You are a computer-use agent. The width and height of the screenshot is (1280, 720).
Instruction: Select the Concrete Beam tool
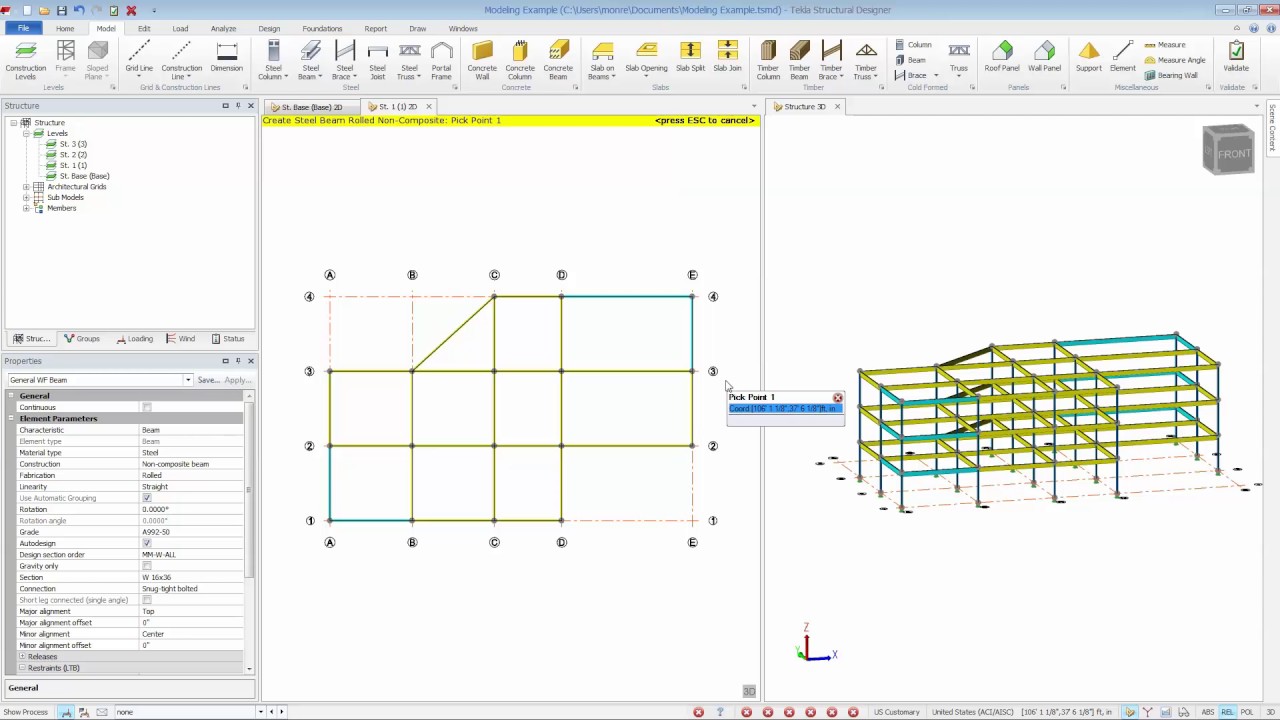point(558,60)
